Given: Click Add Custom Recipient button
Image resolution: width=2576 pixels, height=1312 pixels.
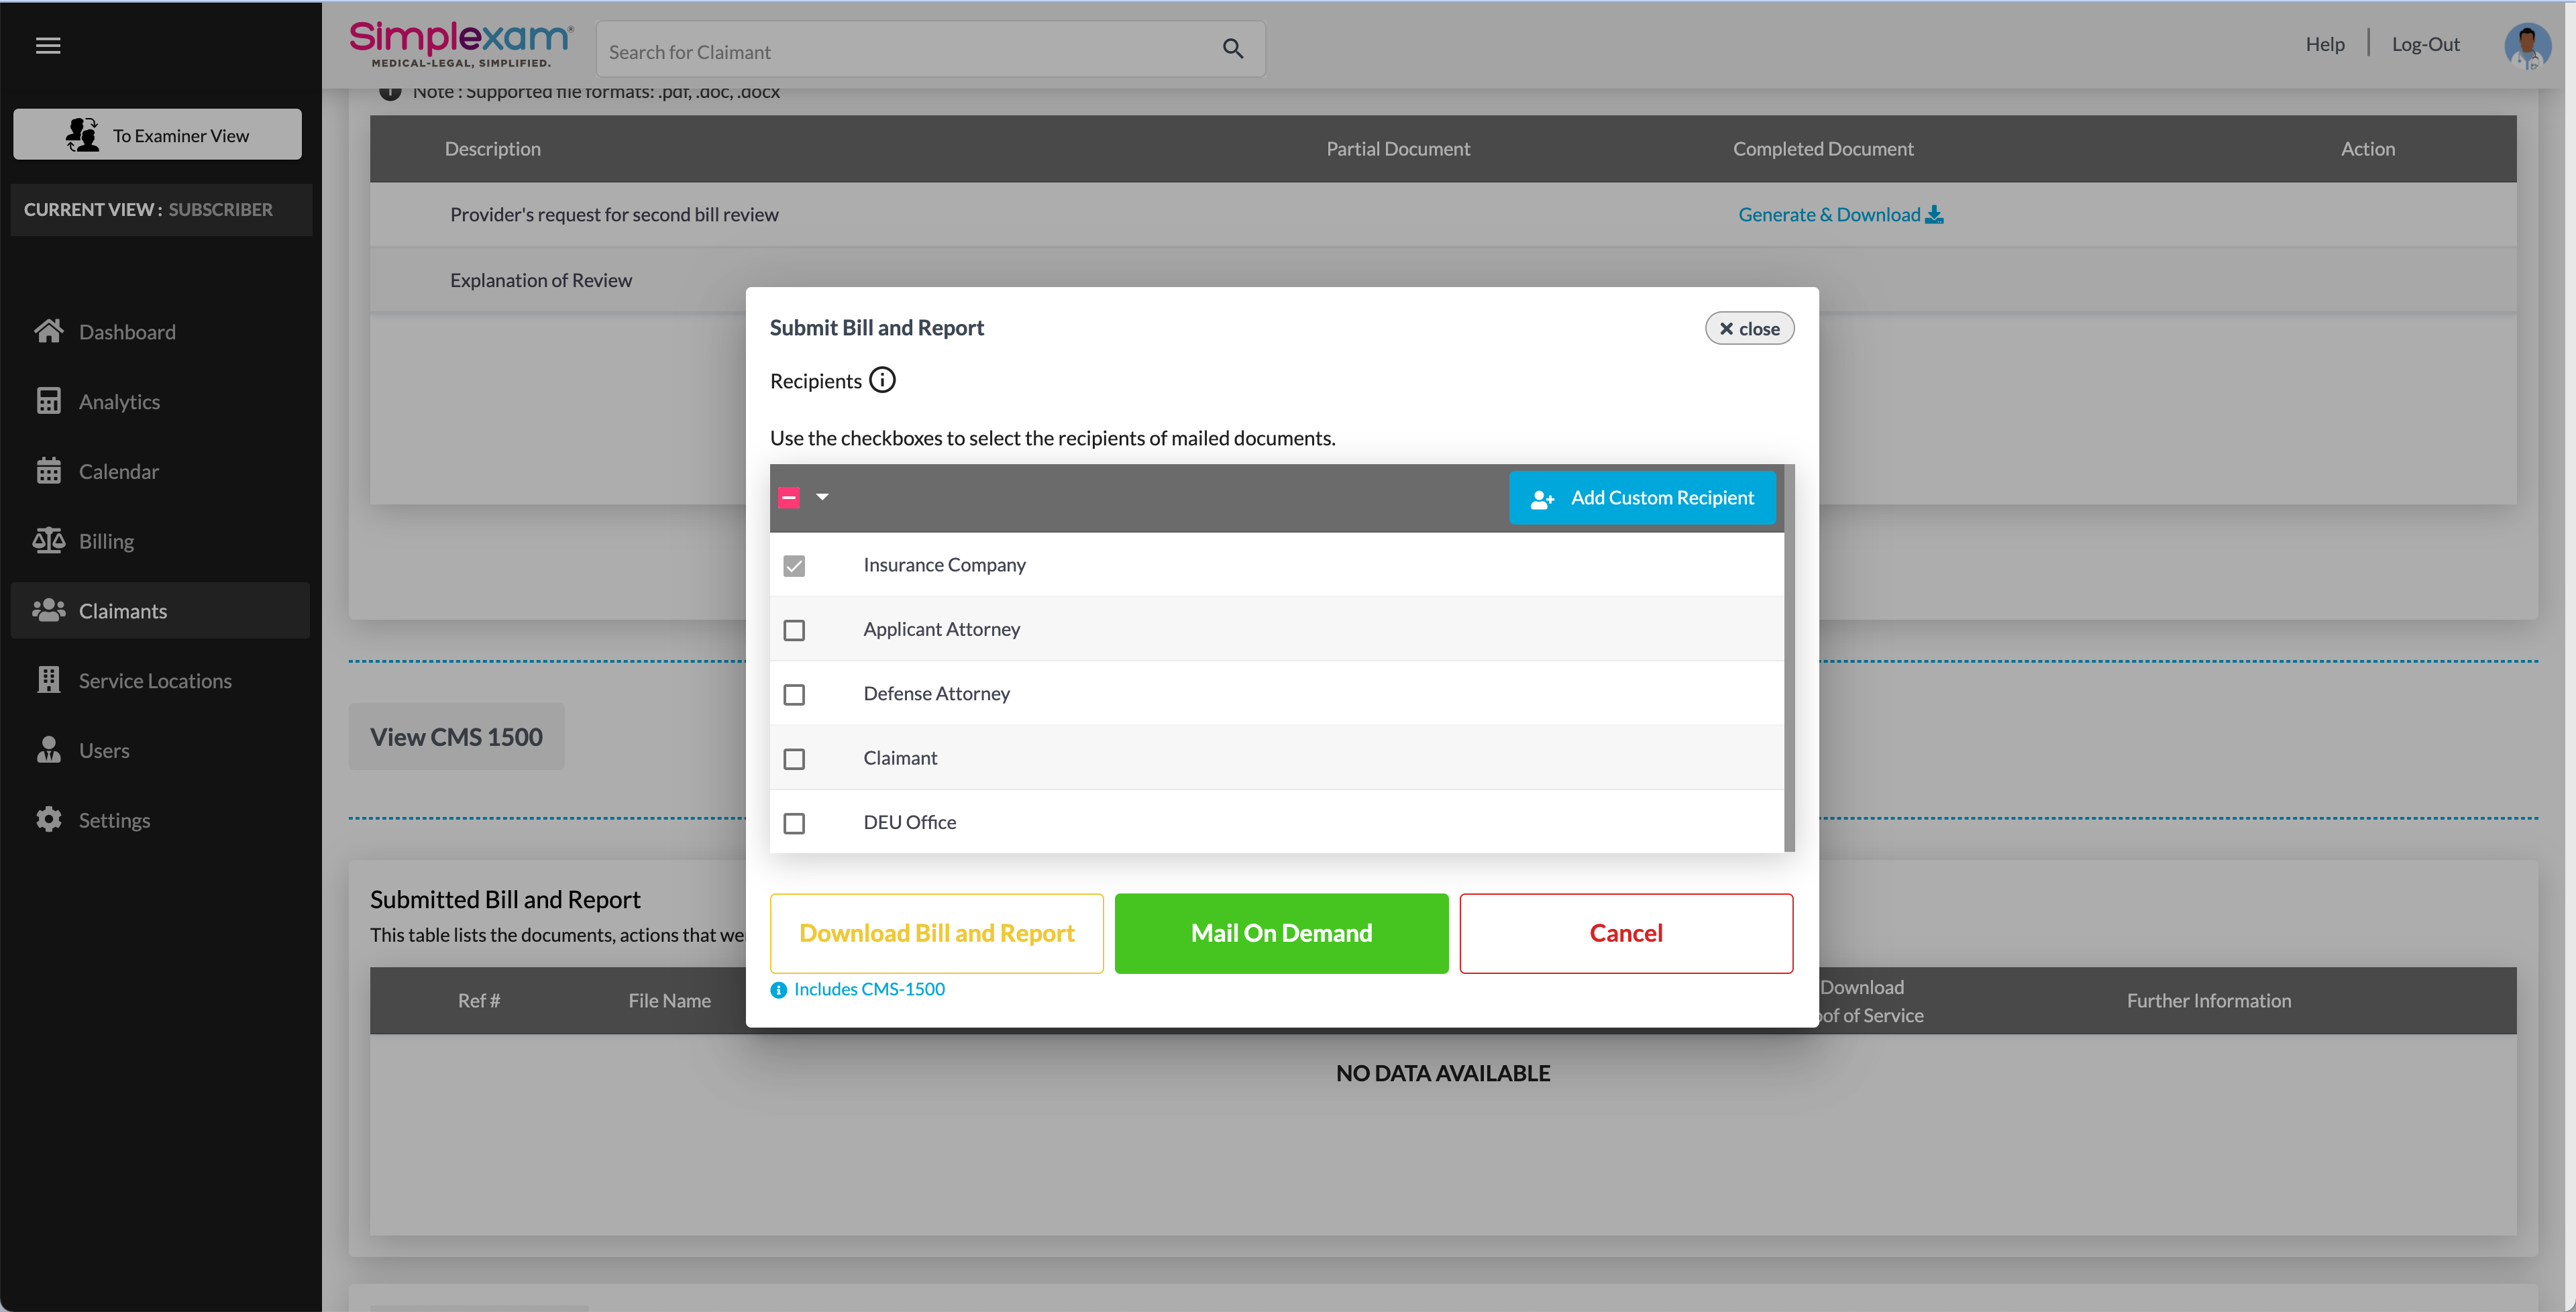Looking at the screenshot, I should (x=1642, y=498).
